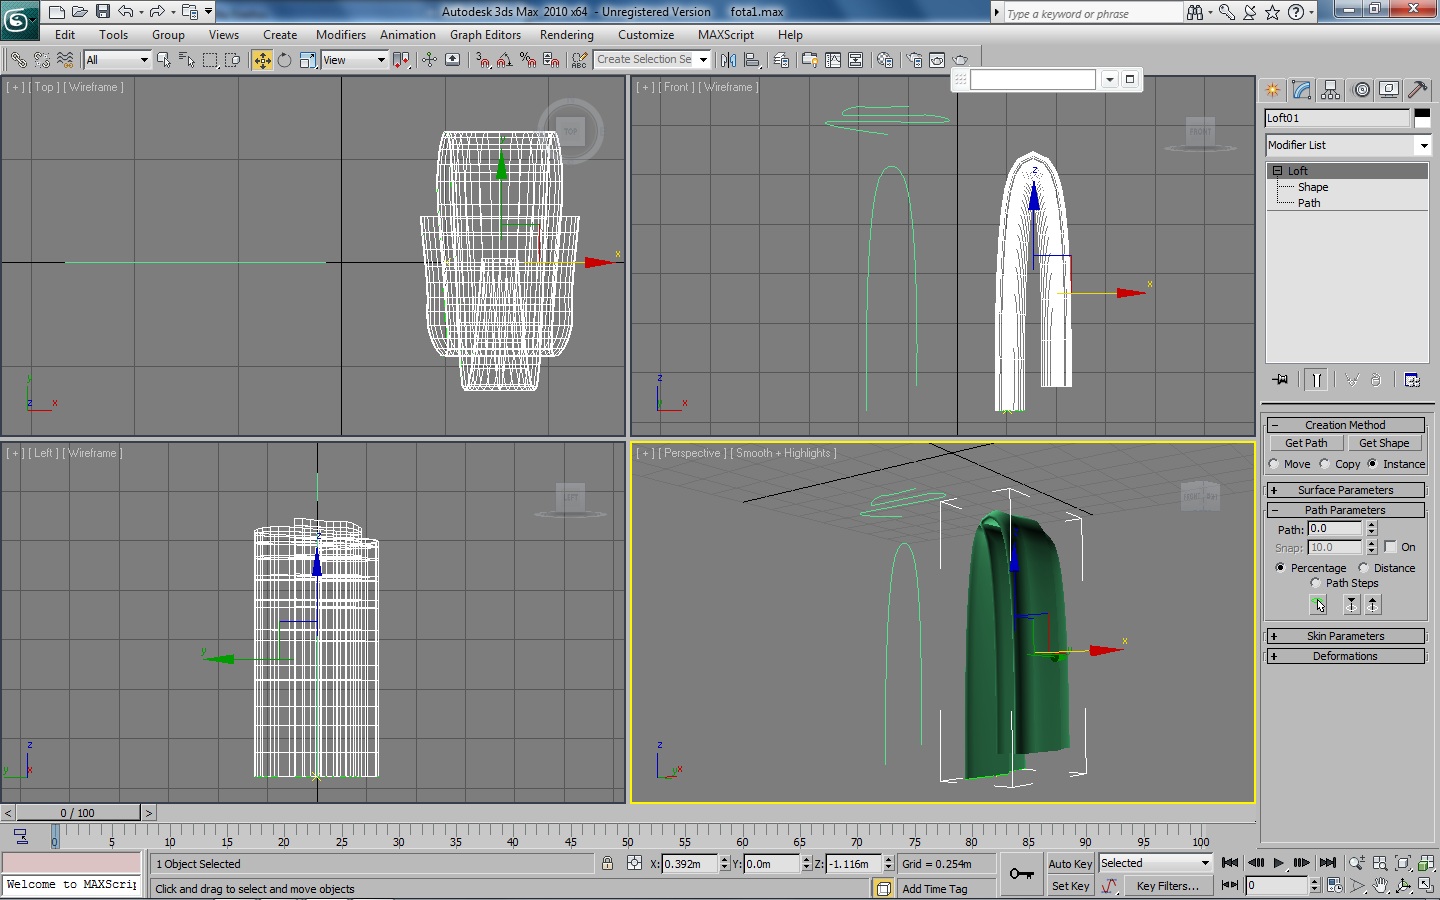Toggle the Auto Key button
Image resolution: width=1440 pixels, height=900 pixels.
[1070, 864]
